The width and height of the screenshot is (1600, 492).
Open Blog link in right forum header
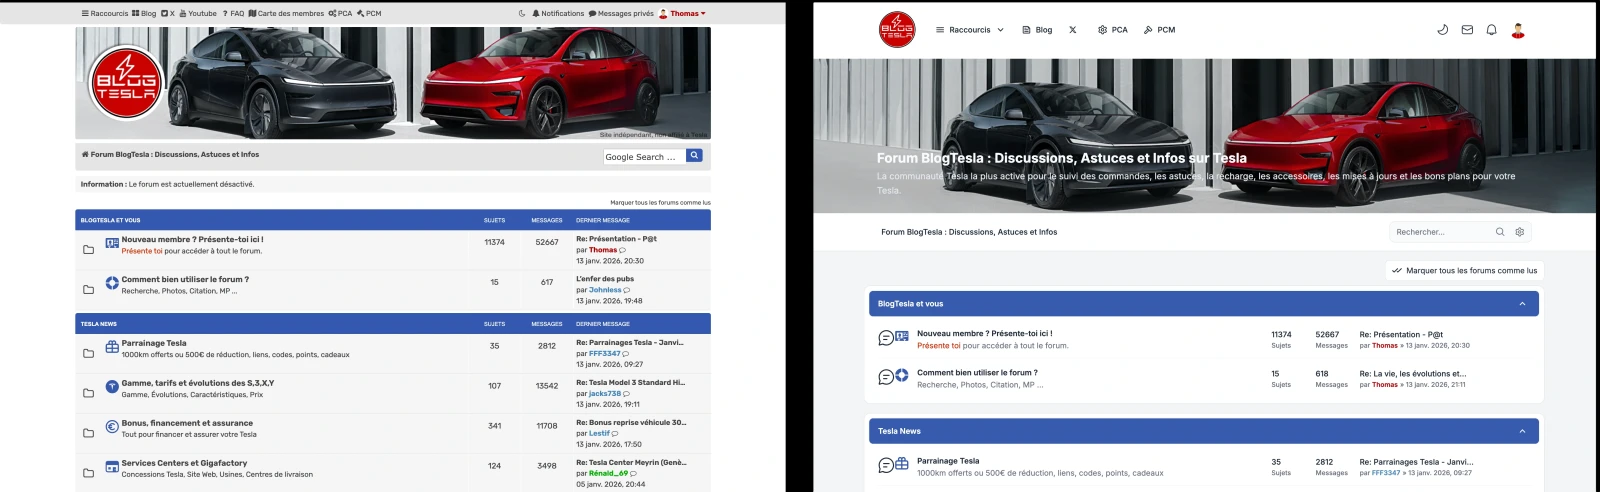pos(1037,30)
